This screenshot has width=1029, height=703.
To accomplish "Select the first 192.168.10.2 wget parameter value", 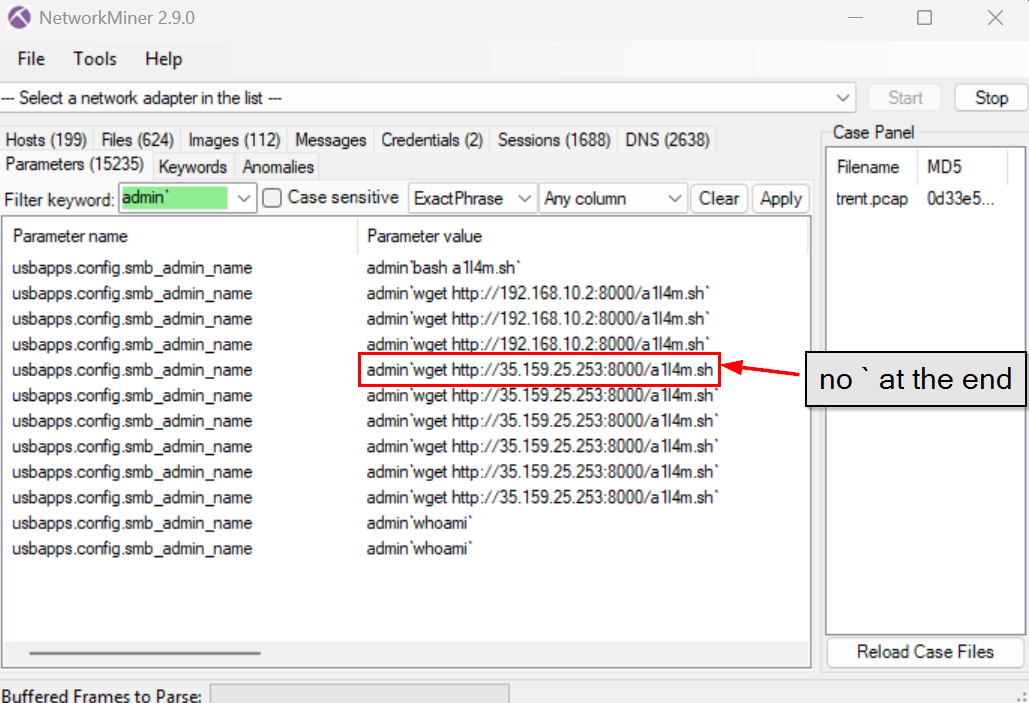I will (x=538, y=293).
